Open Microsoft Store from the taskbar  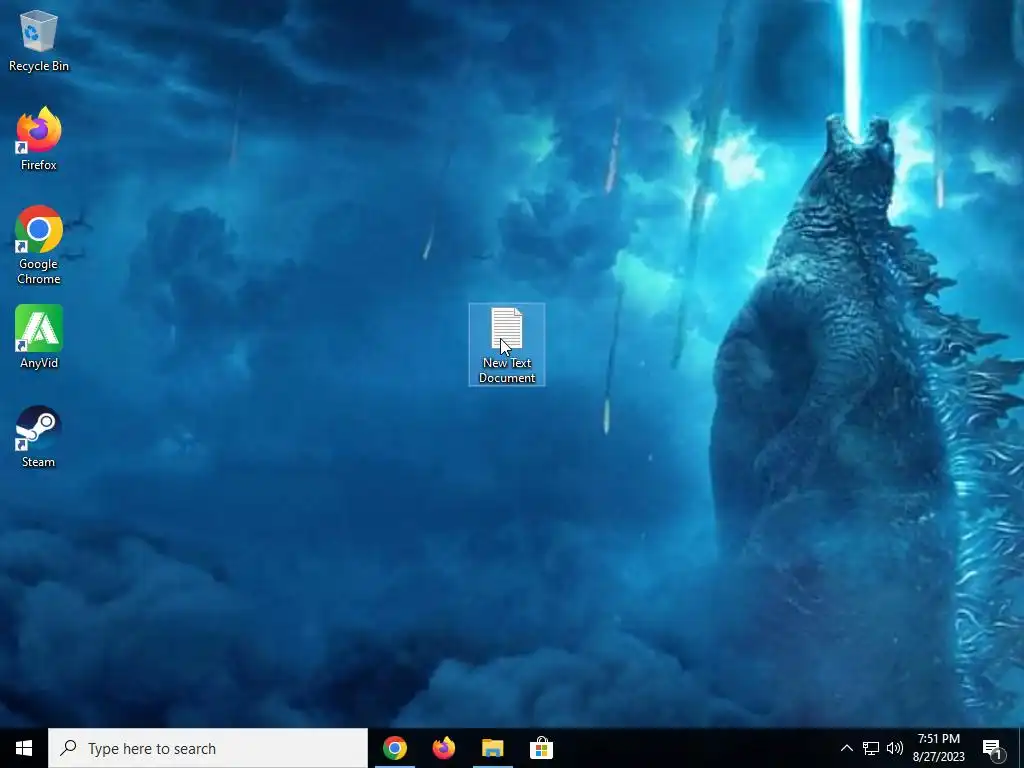coord(541,748)
